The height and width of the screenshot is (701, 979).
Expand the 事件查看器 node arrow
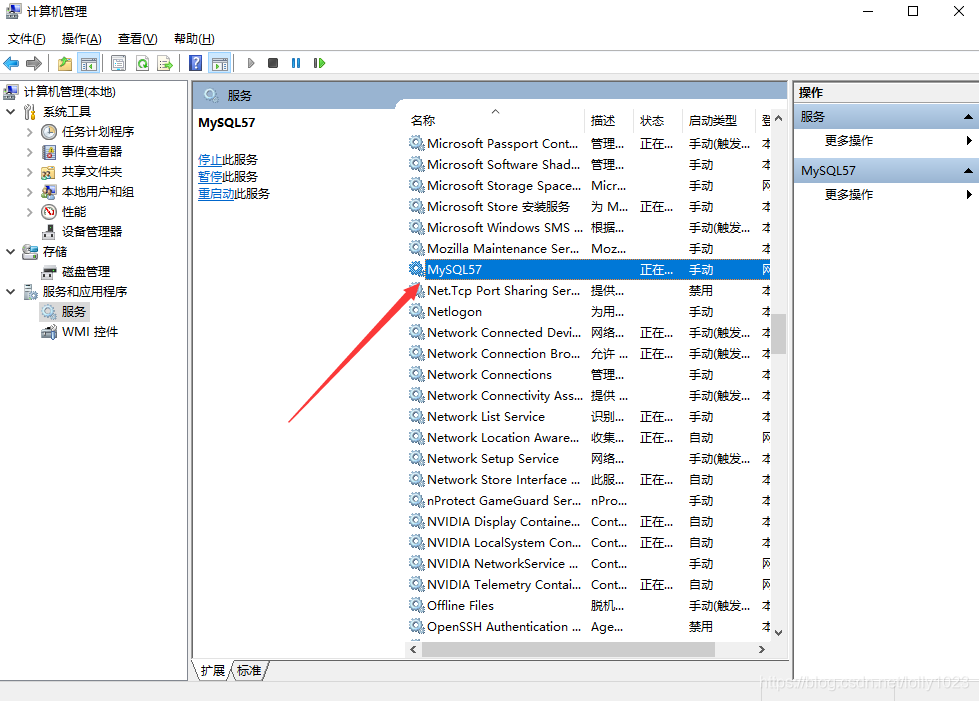[x=29, y=152]
